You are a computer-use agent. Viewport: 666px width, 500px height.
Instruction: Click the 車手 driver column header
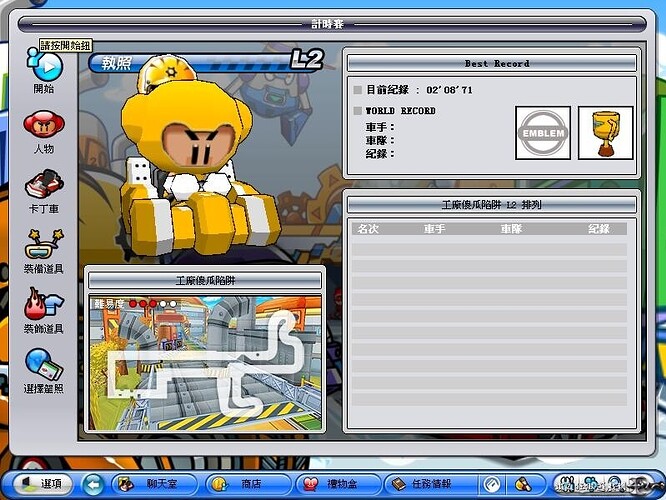click(x=435, y=229)
